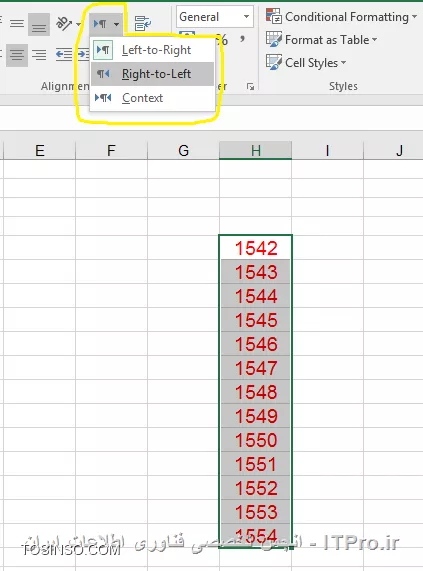Select column J header
The height and width of the screenshot is (571, 423).
point(394,150)
